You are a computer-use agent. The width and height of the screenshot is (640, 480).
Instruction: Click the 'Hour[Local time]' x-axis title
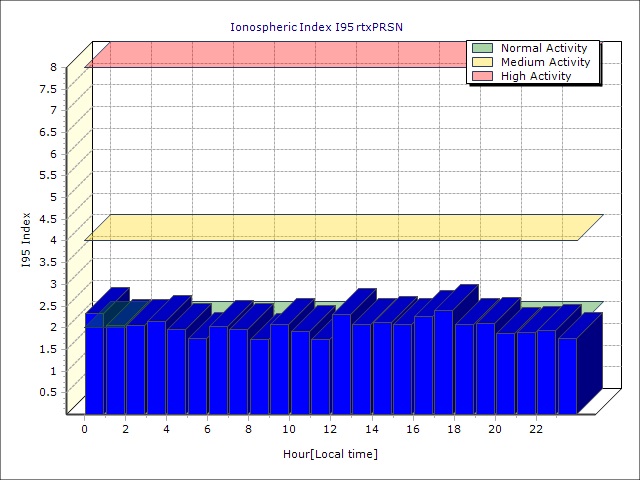pos(330,454)
